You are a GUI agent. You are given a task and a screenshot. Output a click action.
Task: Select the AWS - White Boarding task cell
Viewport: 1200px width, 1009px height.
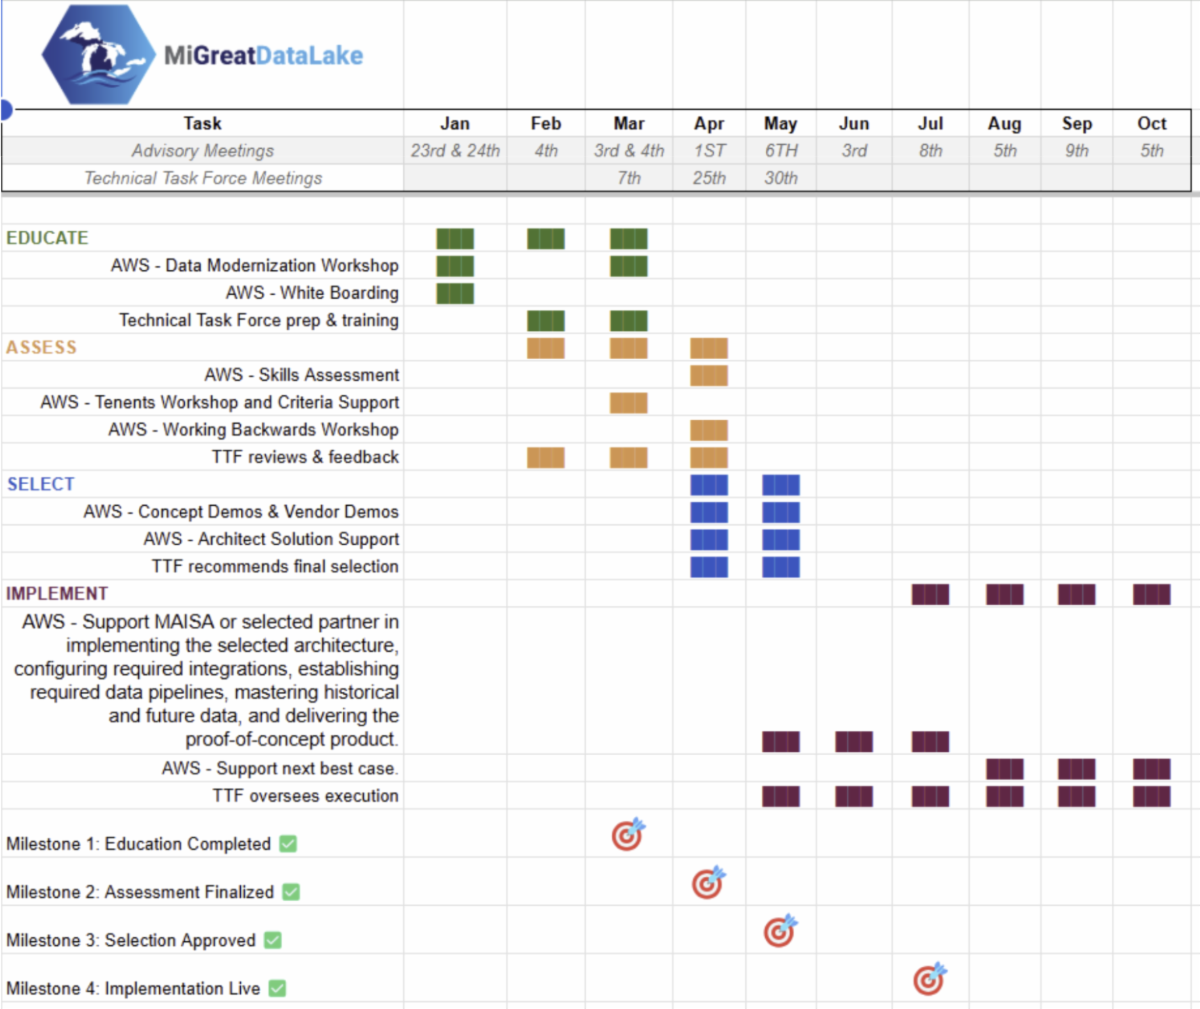pos(312,293)
